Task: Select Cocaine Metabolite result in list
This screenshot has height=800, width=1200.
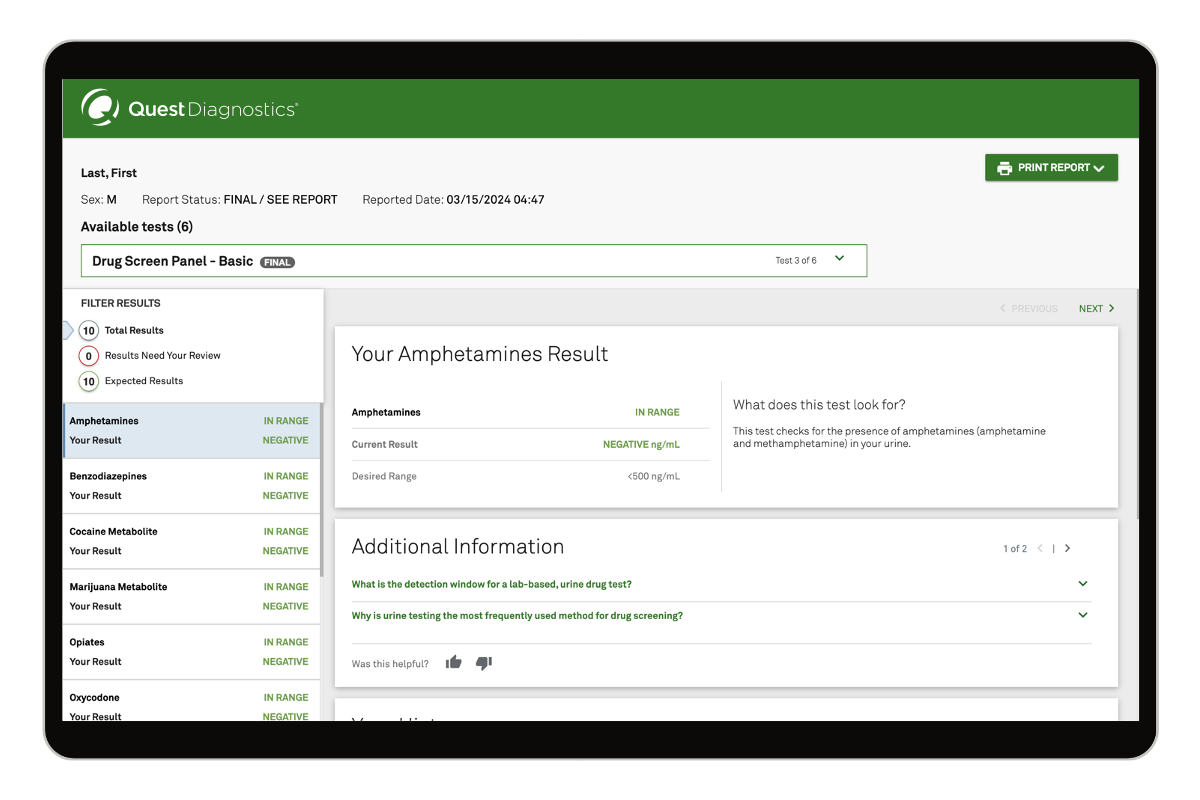Action: tap(190, 541)
